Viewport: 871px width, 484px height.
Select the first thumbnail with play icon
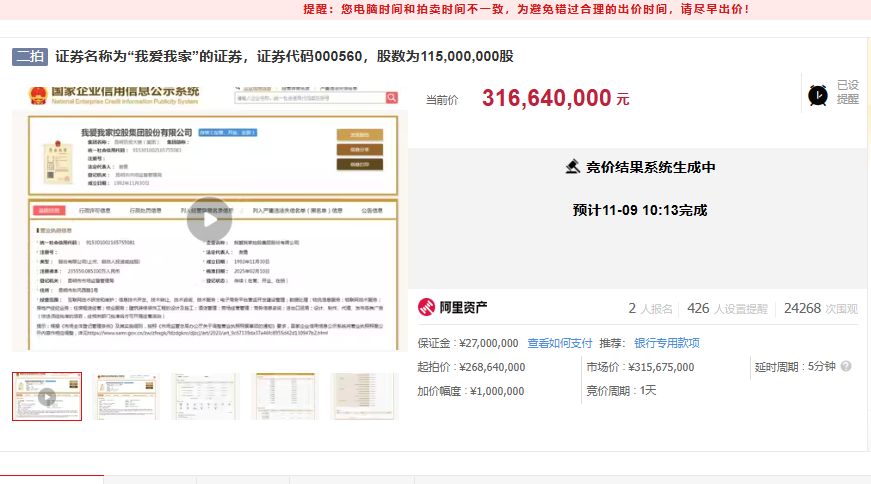coord(47,396)
